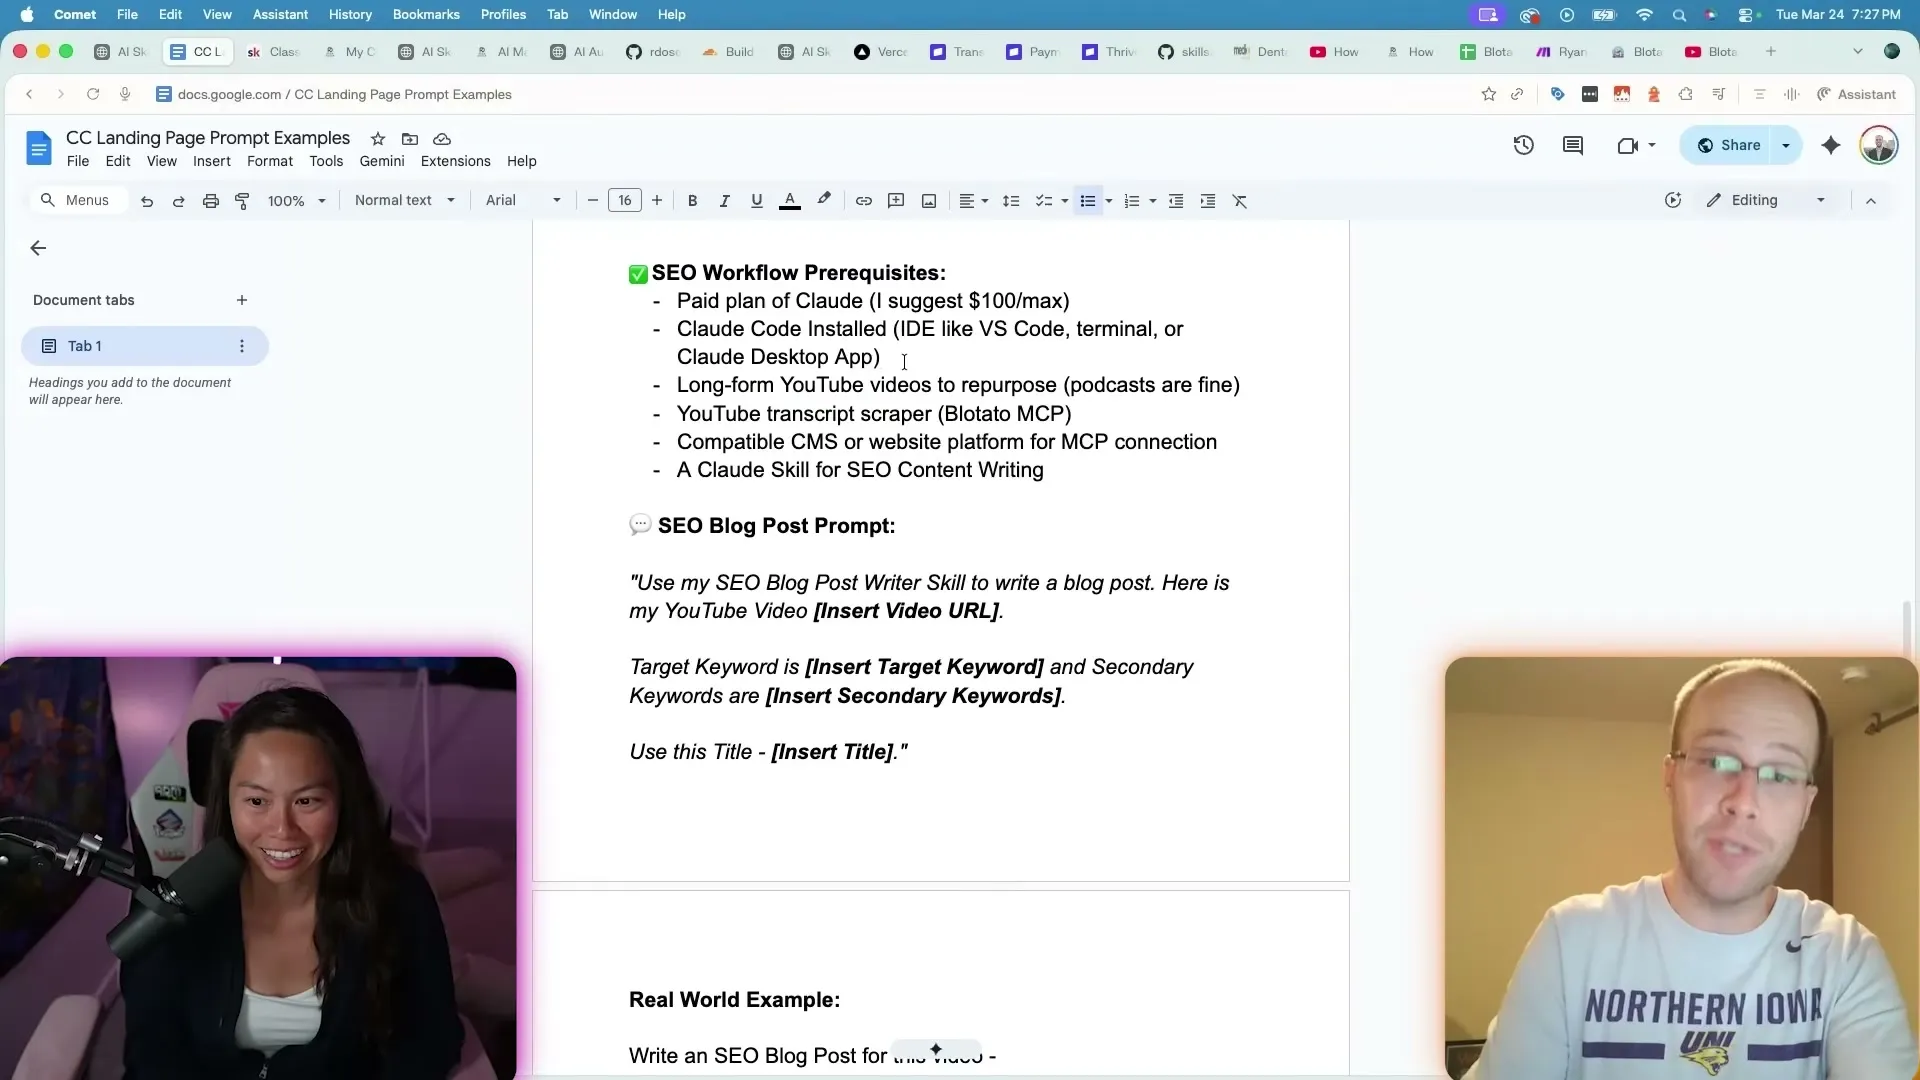
Task: Open the Editing mode dropdown
Action: coord(1766,201)
